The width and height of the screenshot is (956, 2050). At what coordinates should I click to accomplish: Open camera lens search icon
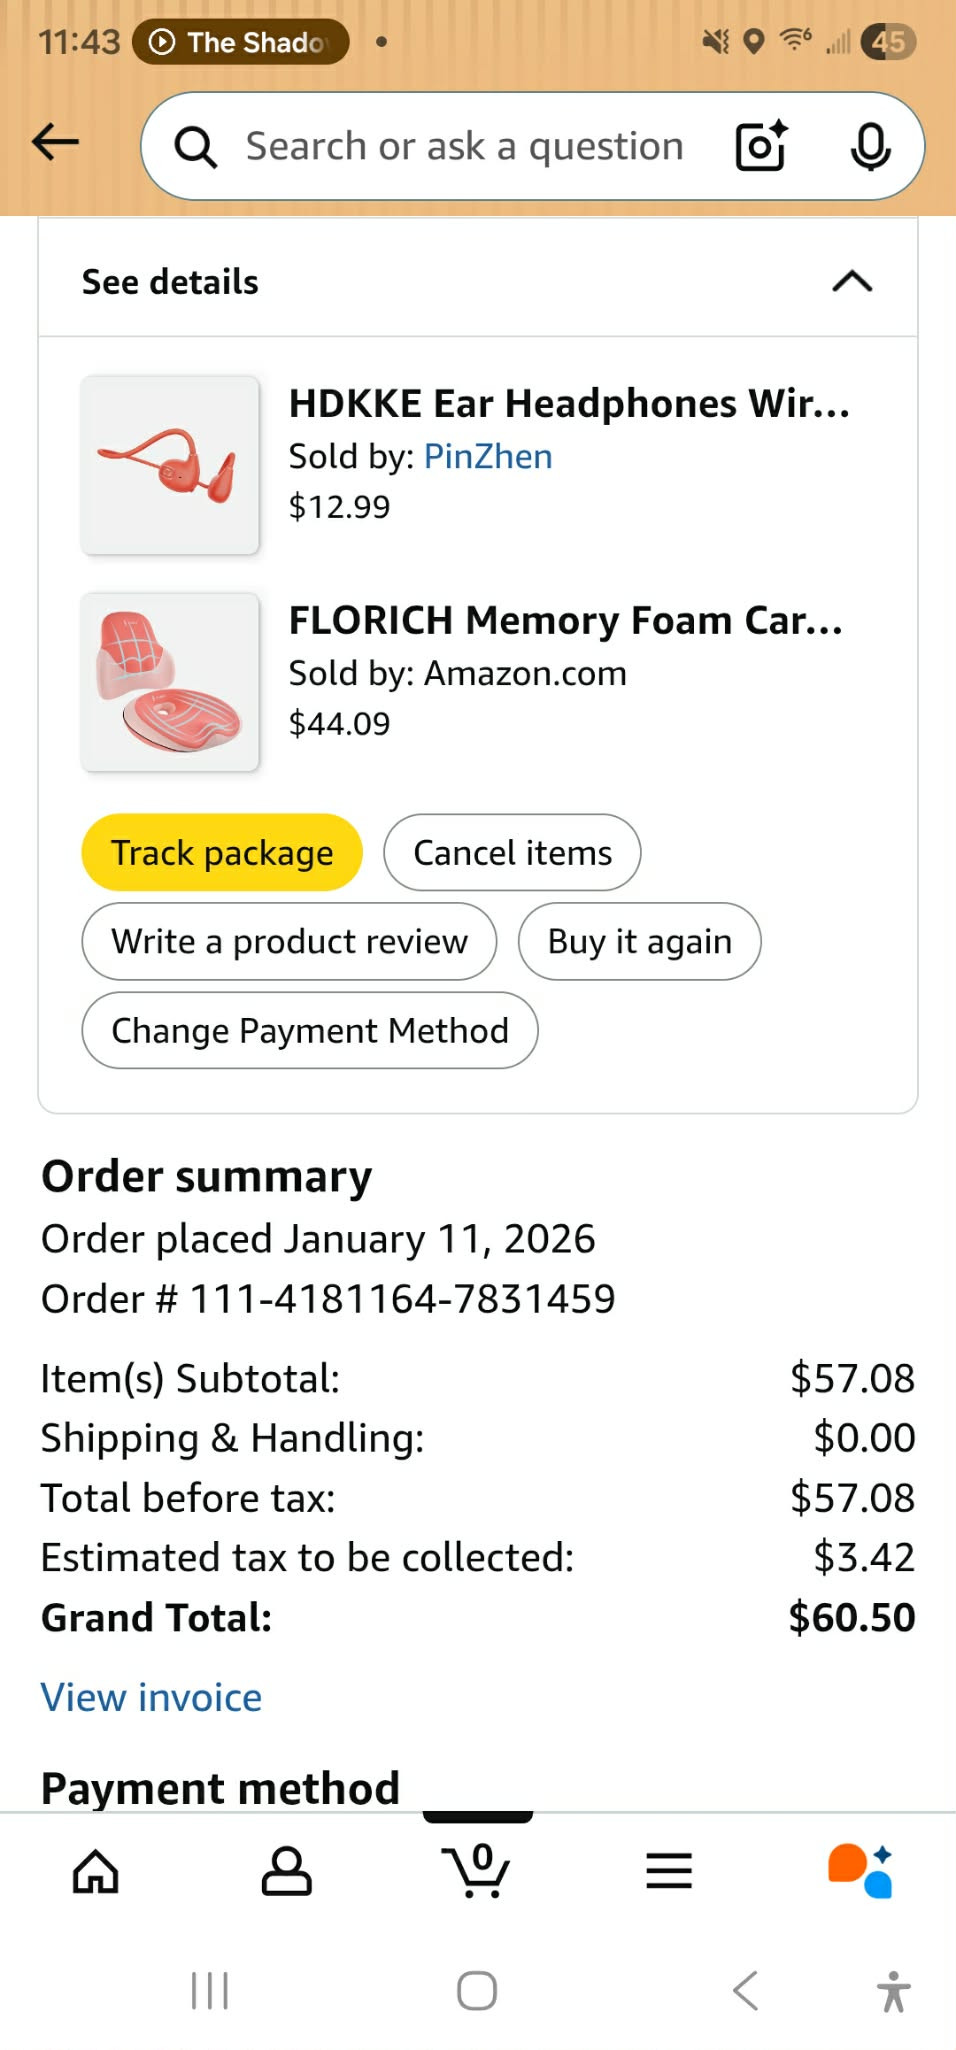coord(761,147)
